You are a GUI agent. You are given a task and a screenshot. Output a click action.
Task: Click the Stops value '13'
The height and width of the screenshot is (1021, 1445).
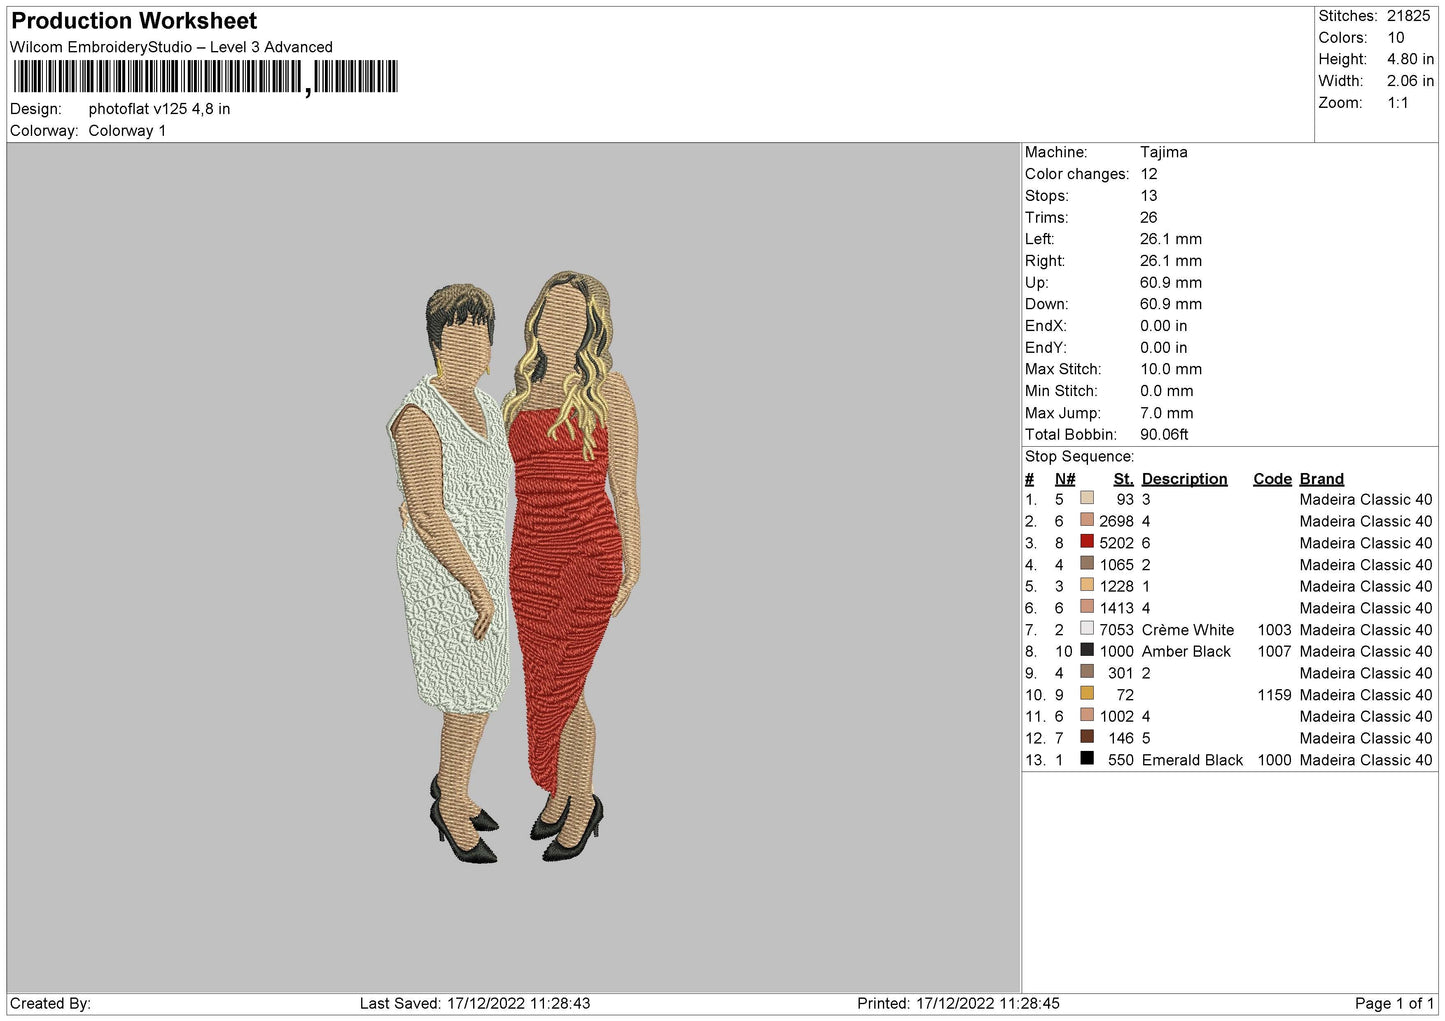pos(1149,196)
